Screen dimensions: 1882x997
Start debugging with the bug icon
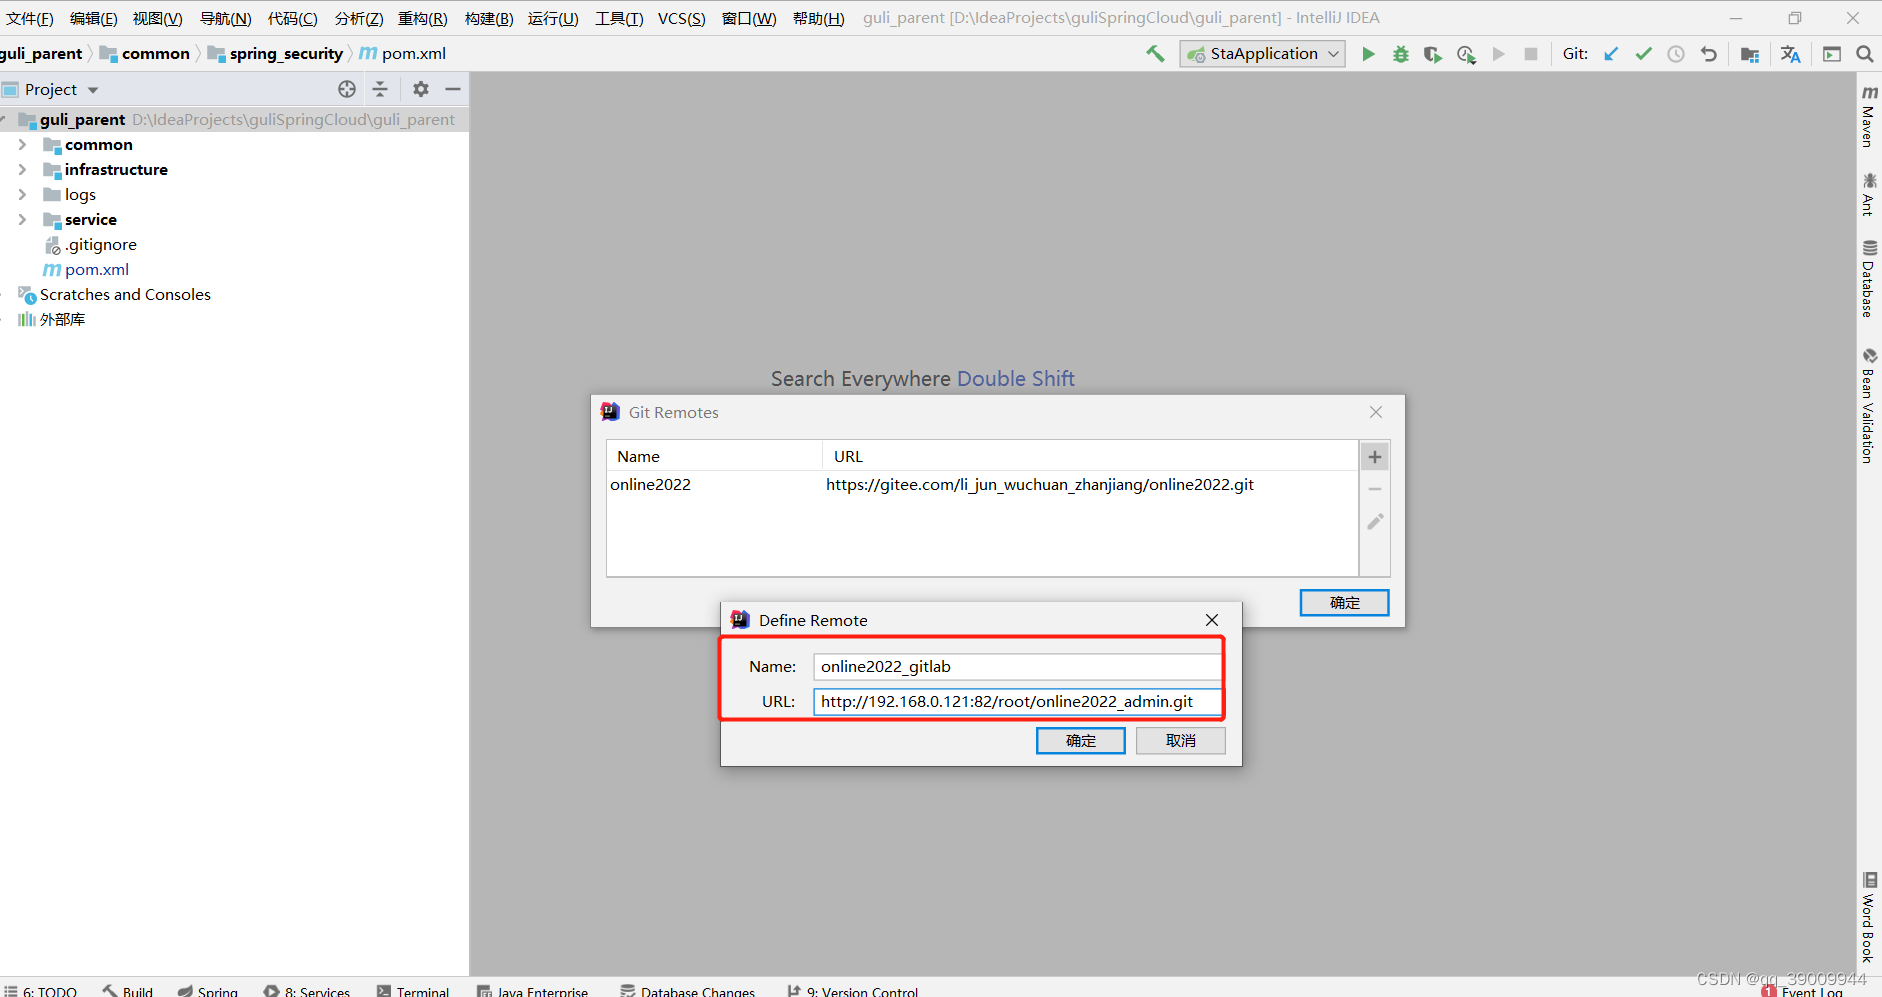tap(1401, 54)
